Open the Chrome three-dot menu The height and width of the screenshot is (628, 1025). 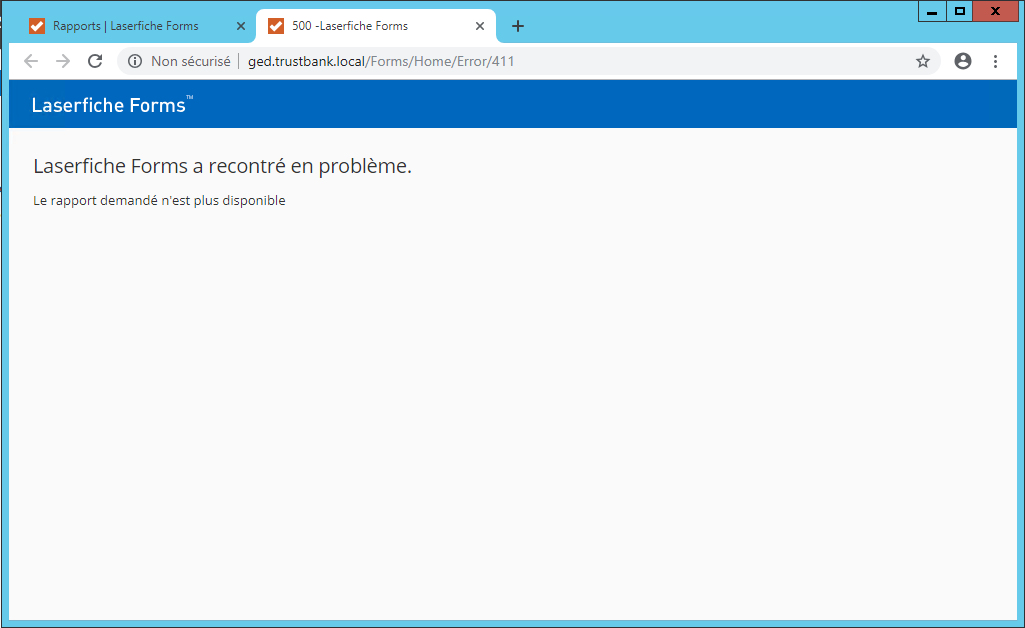pos(995,61)
